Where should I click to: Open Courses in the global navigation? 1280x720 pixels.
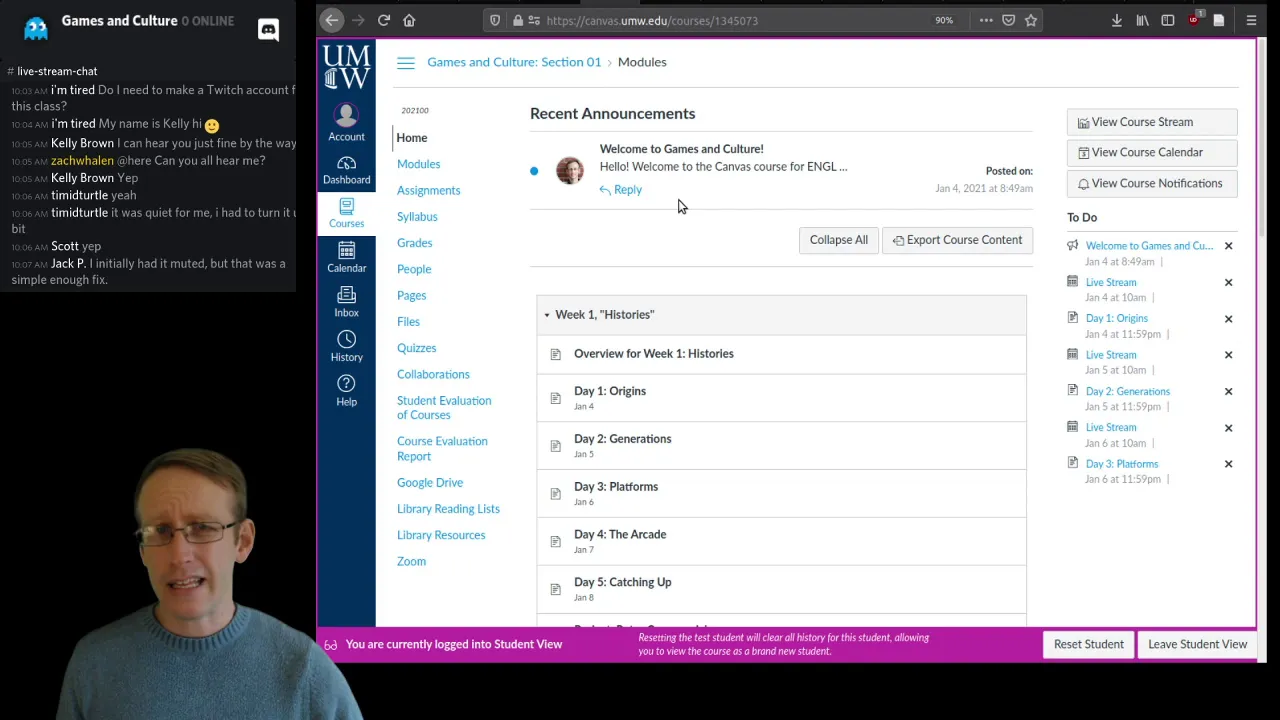346,213
